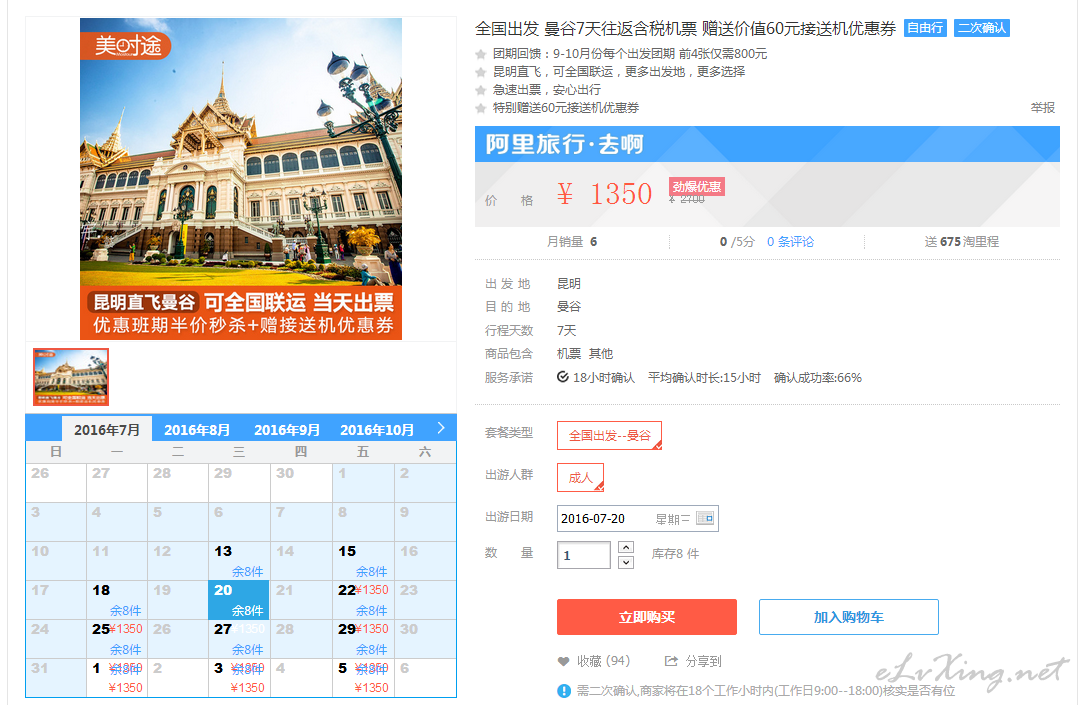Select July 25 priced ¥1350
Screen dimensions: 1080x705
[116, 639]
